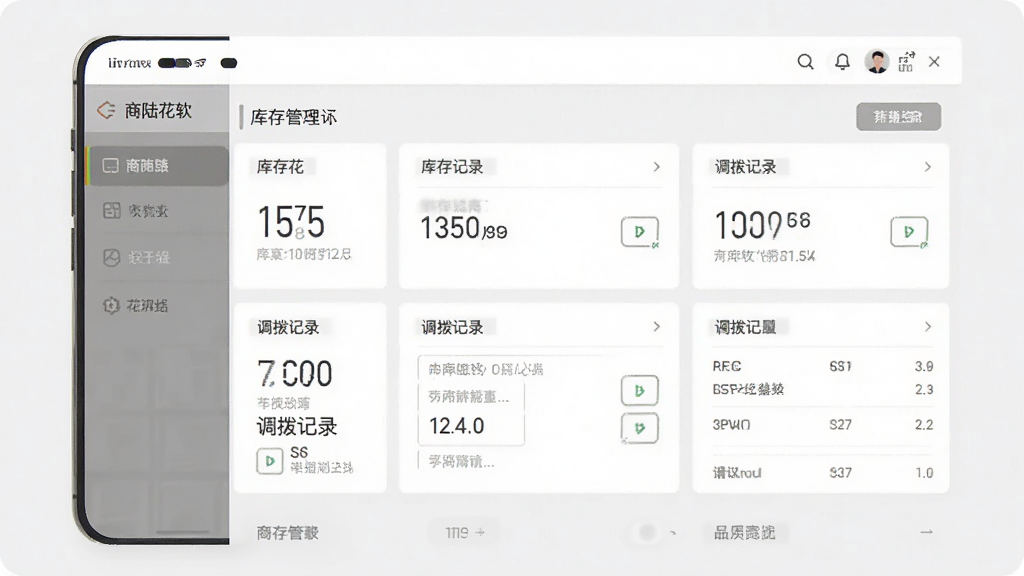Click the play icon next to S6
Screen dimensions: 1024x576
tap(270, 461)
